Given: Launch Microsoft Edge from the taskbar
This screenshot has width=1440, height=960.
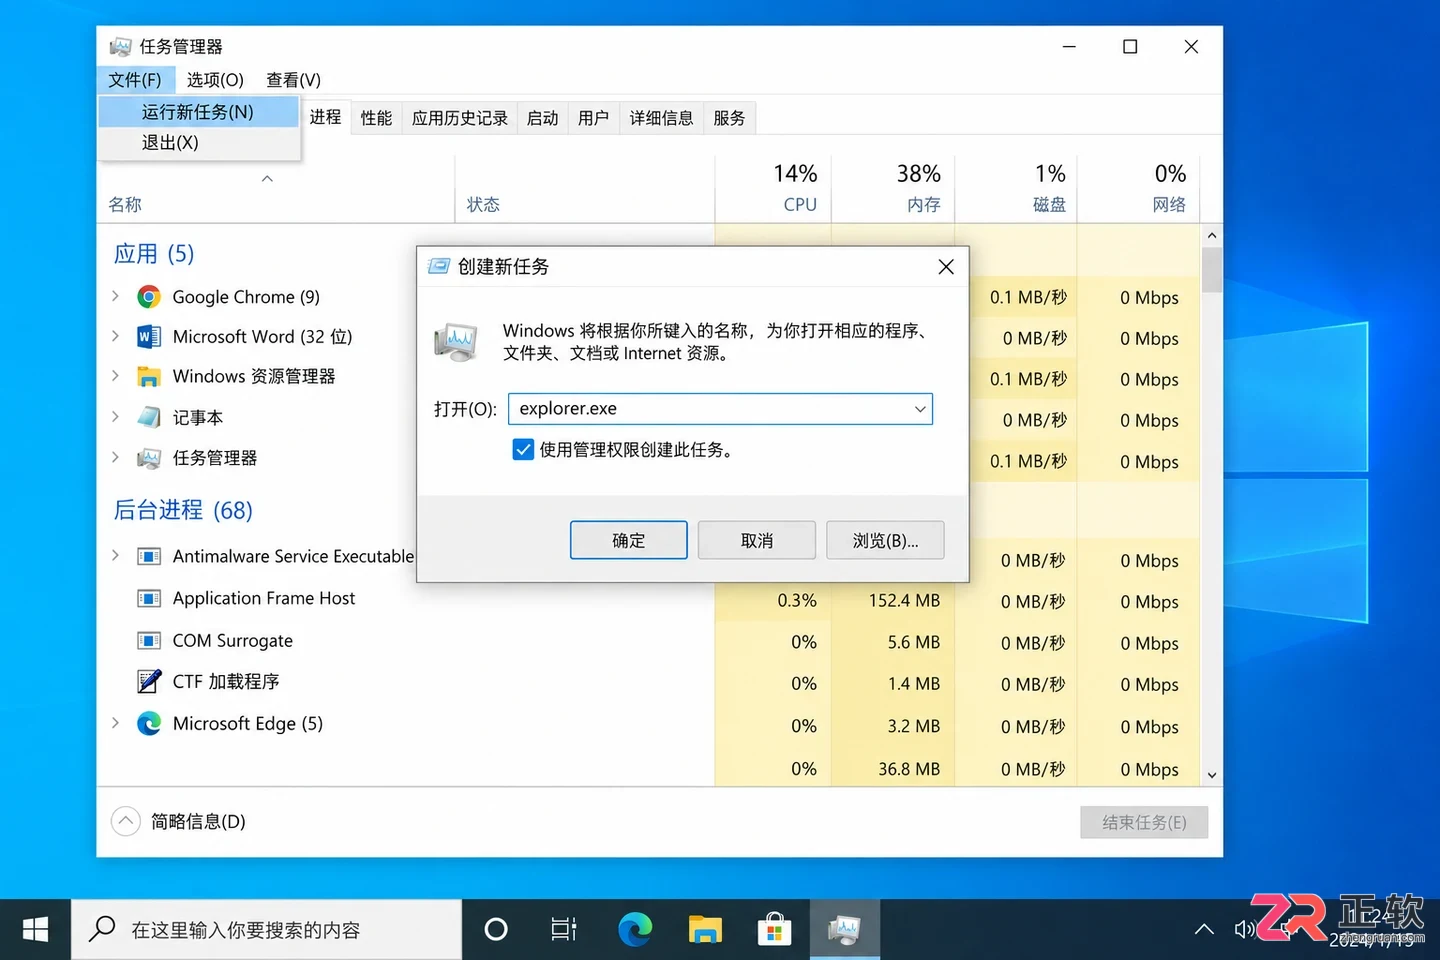Looking at the screenshot, I should point(635,930).
